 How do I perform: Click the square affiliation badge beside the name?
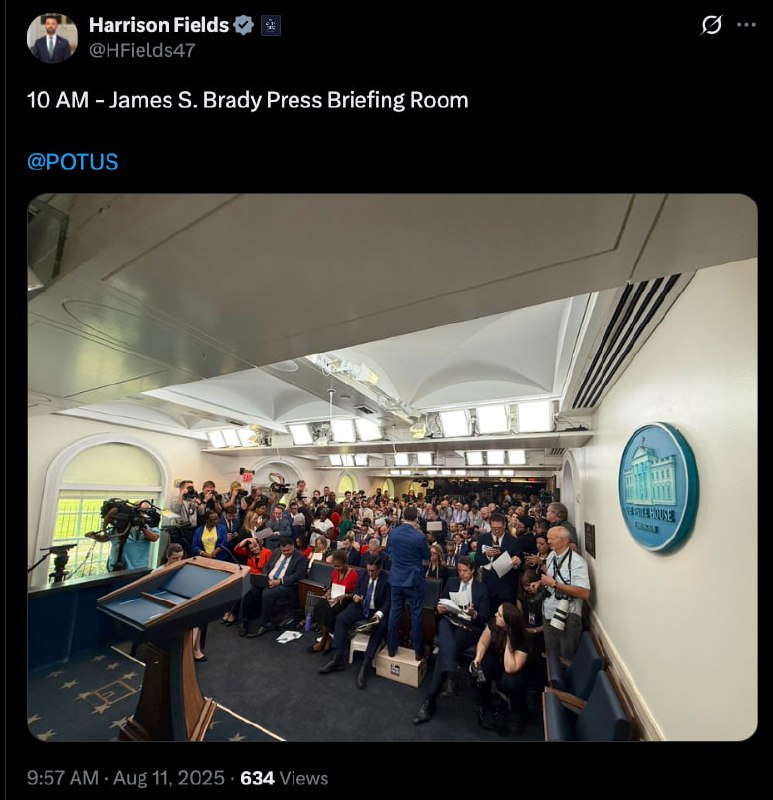(271, 26)
